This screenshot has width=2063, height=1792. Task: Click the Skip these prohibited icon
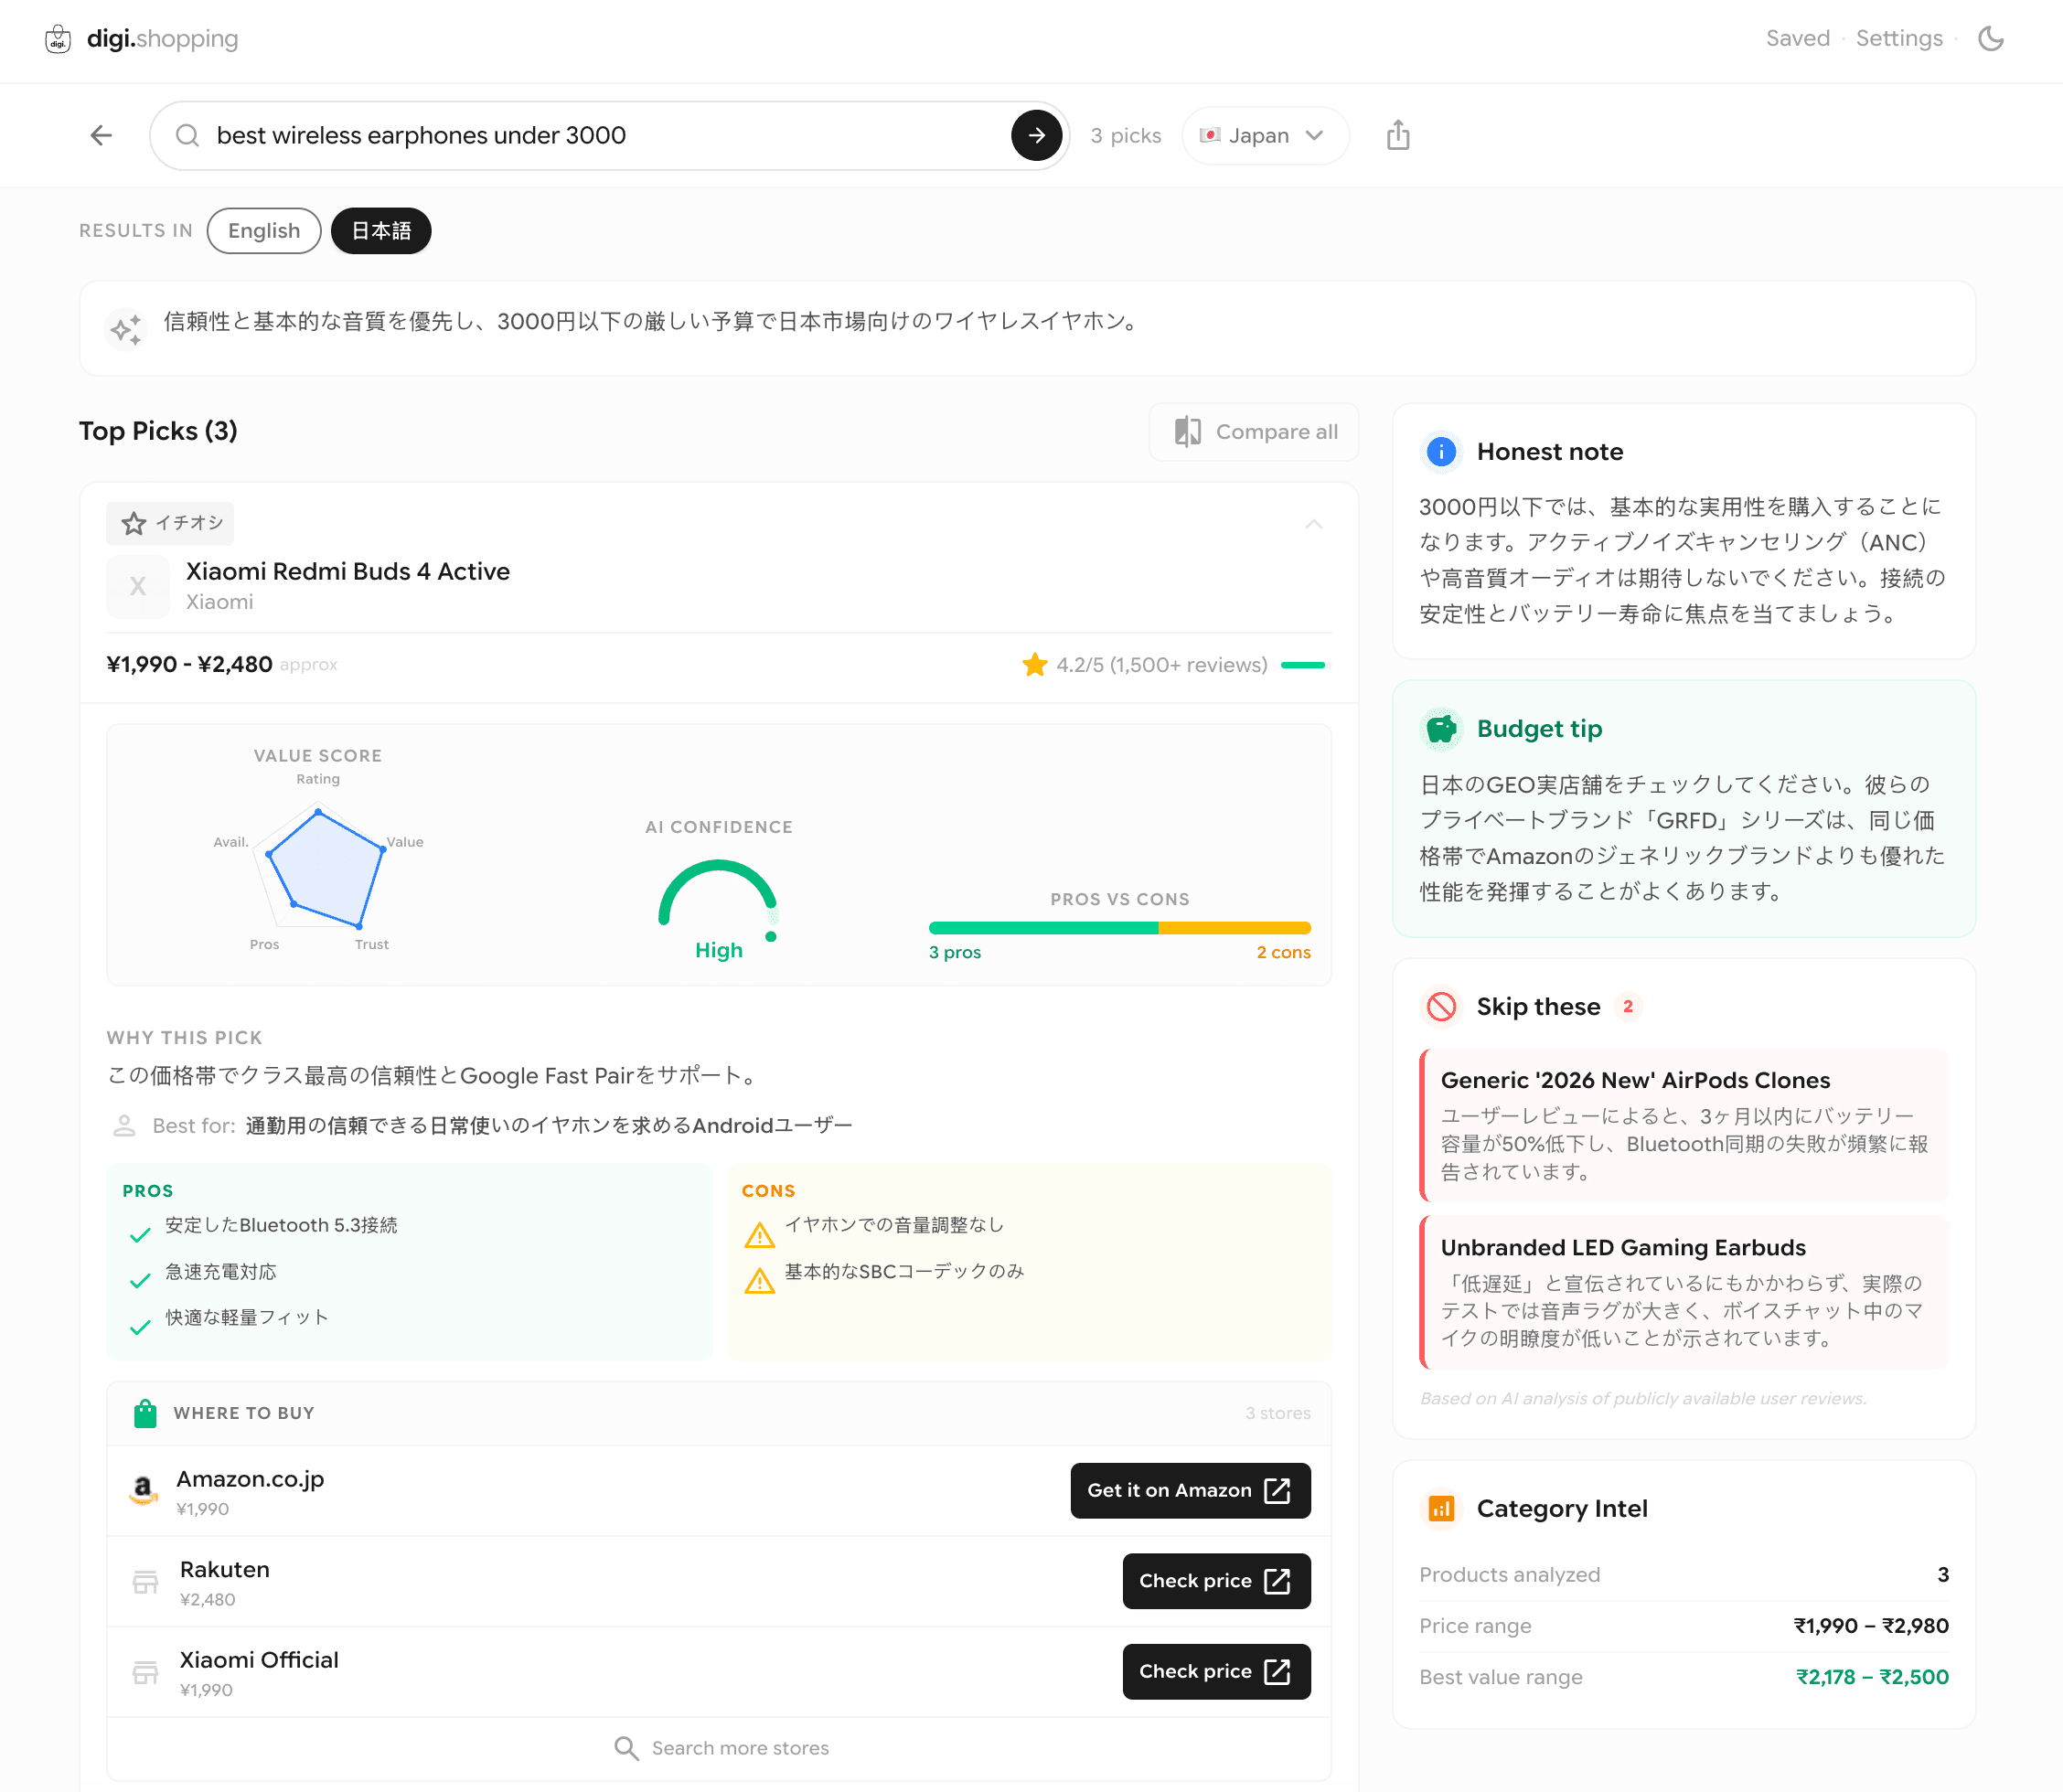point(1440,1006)
